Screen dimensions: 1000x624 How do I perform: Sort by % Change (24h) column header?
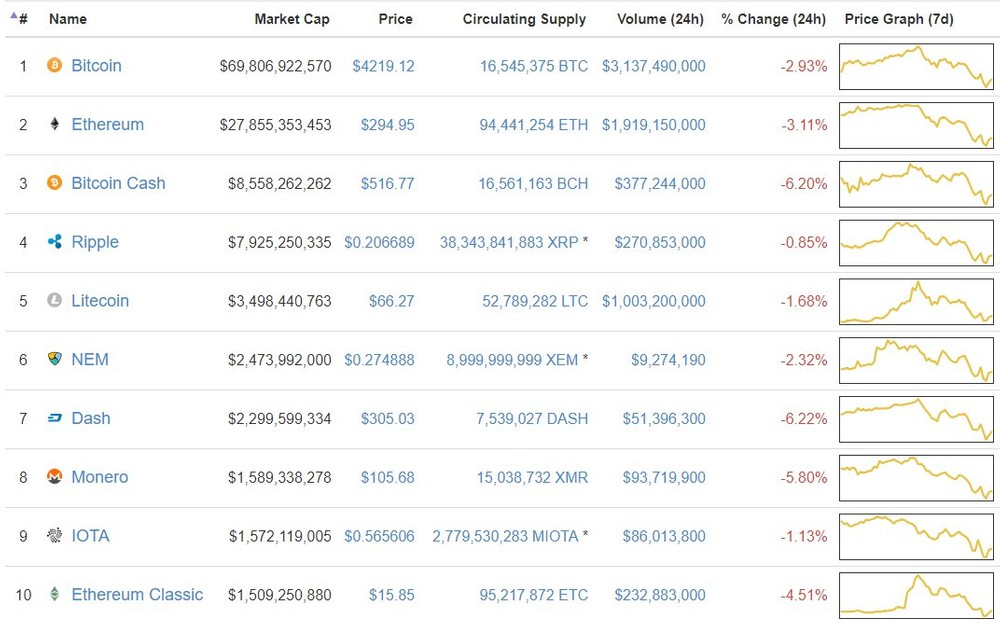(x=774, y=19)
